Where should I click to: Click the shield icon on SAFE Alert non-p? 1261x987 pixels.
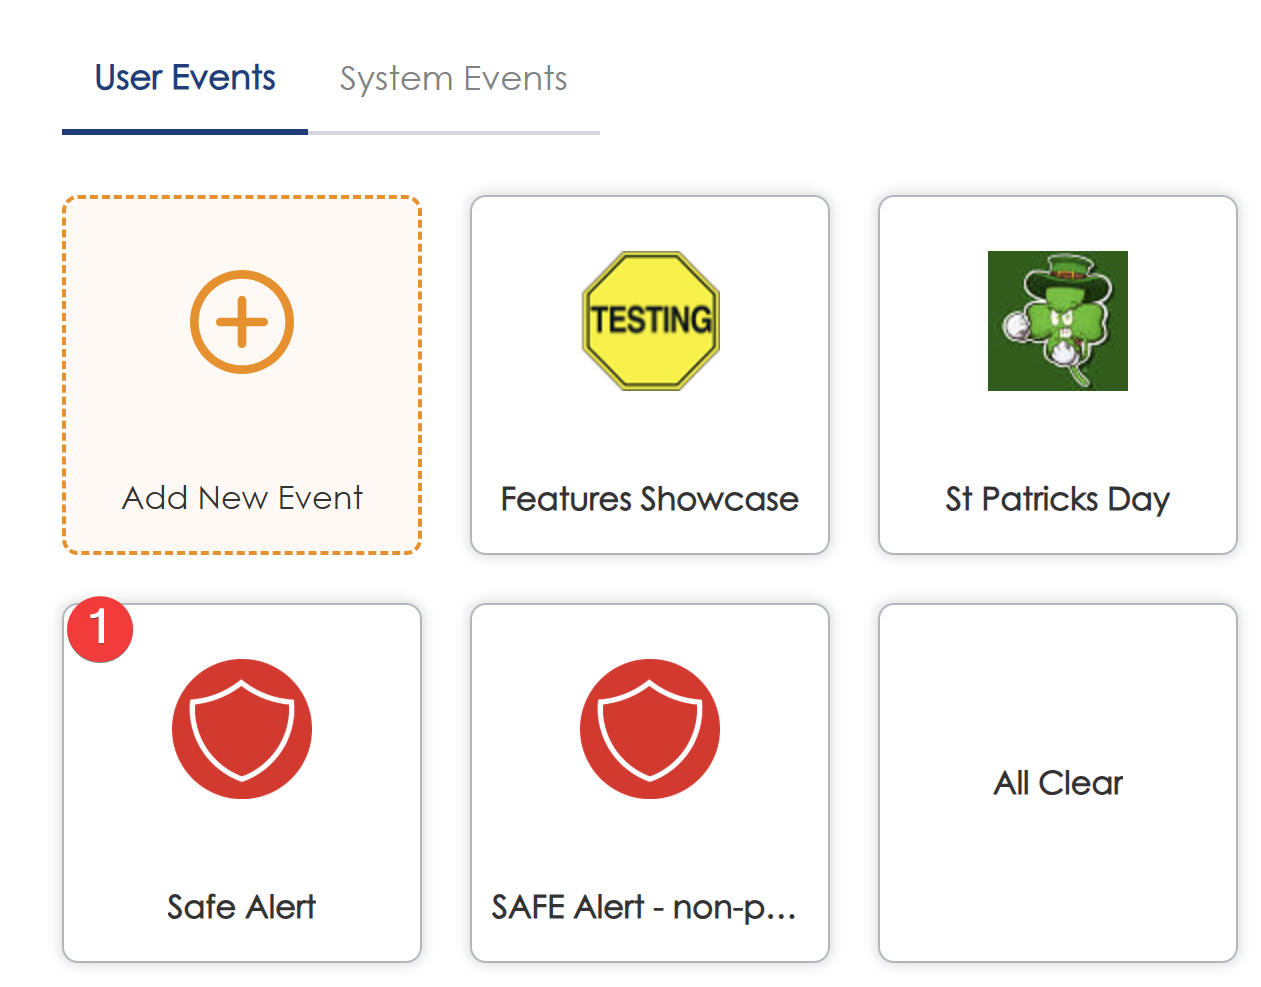pyautogui.click(x=650, y=729)
